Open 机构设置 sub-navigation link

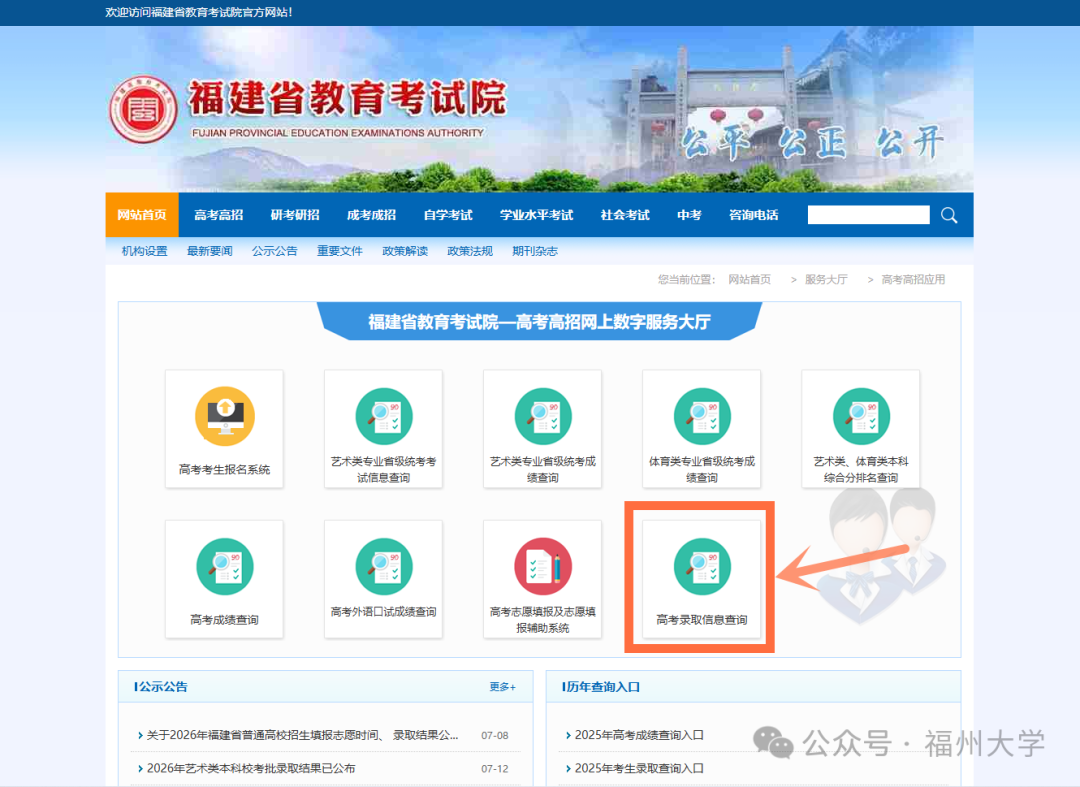(x=145, y=251)
